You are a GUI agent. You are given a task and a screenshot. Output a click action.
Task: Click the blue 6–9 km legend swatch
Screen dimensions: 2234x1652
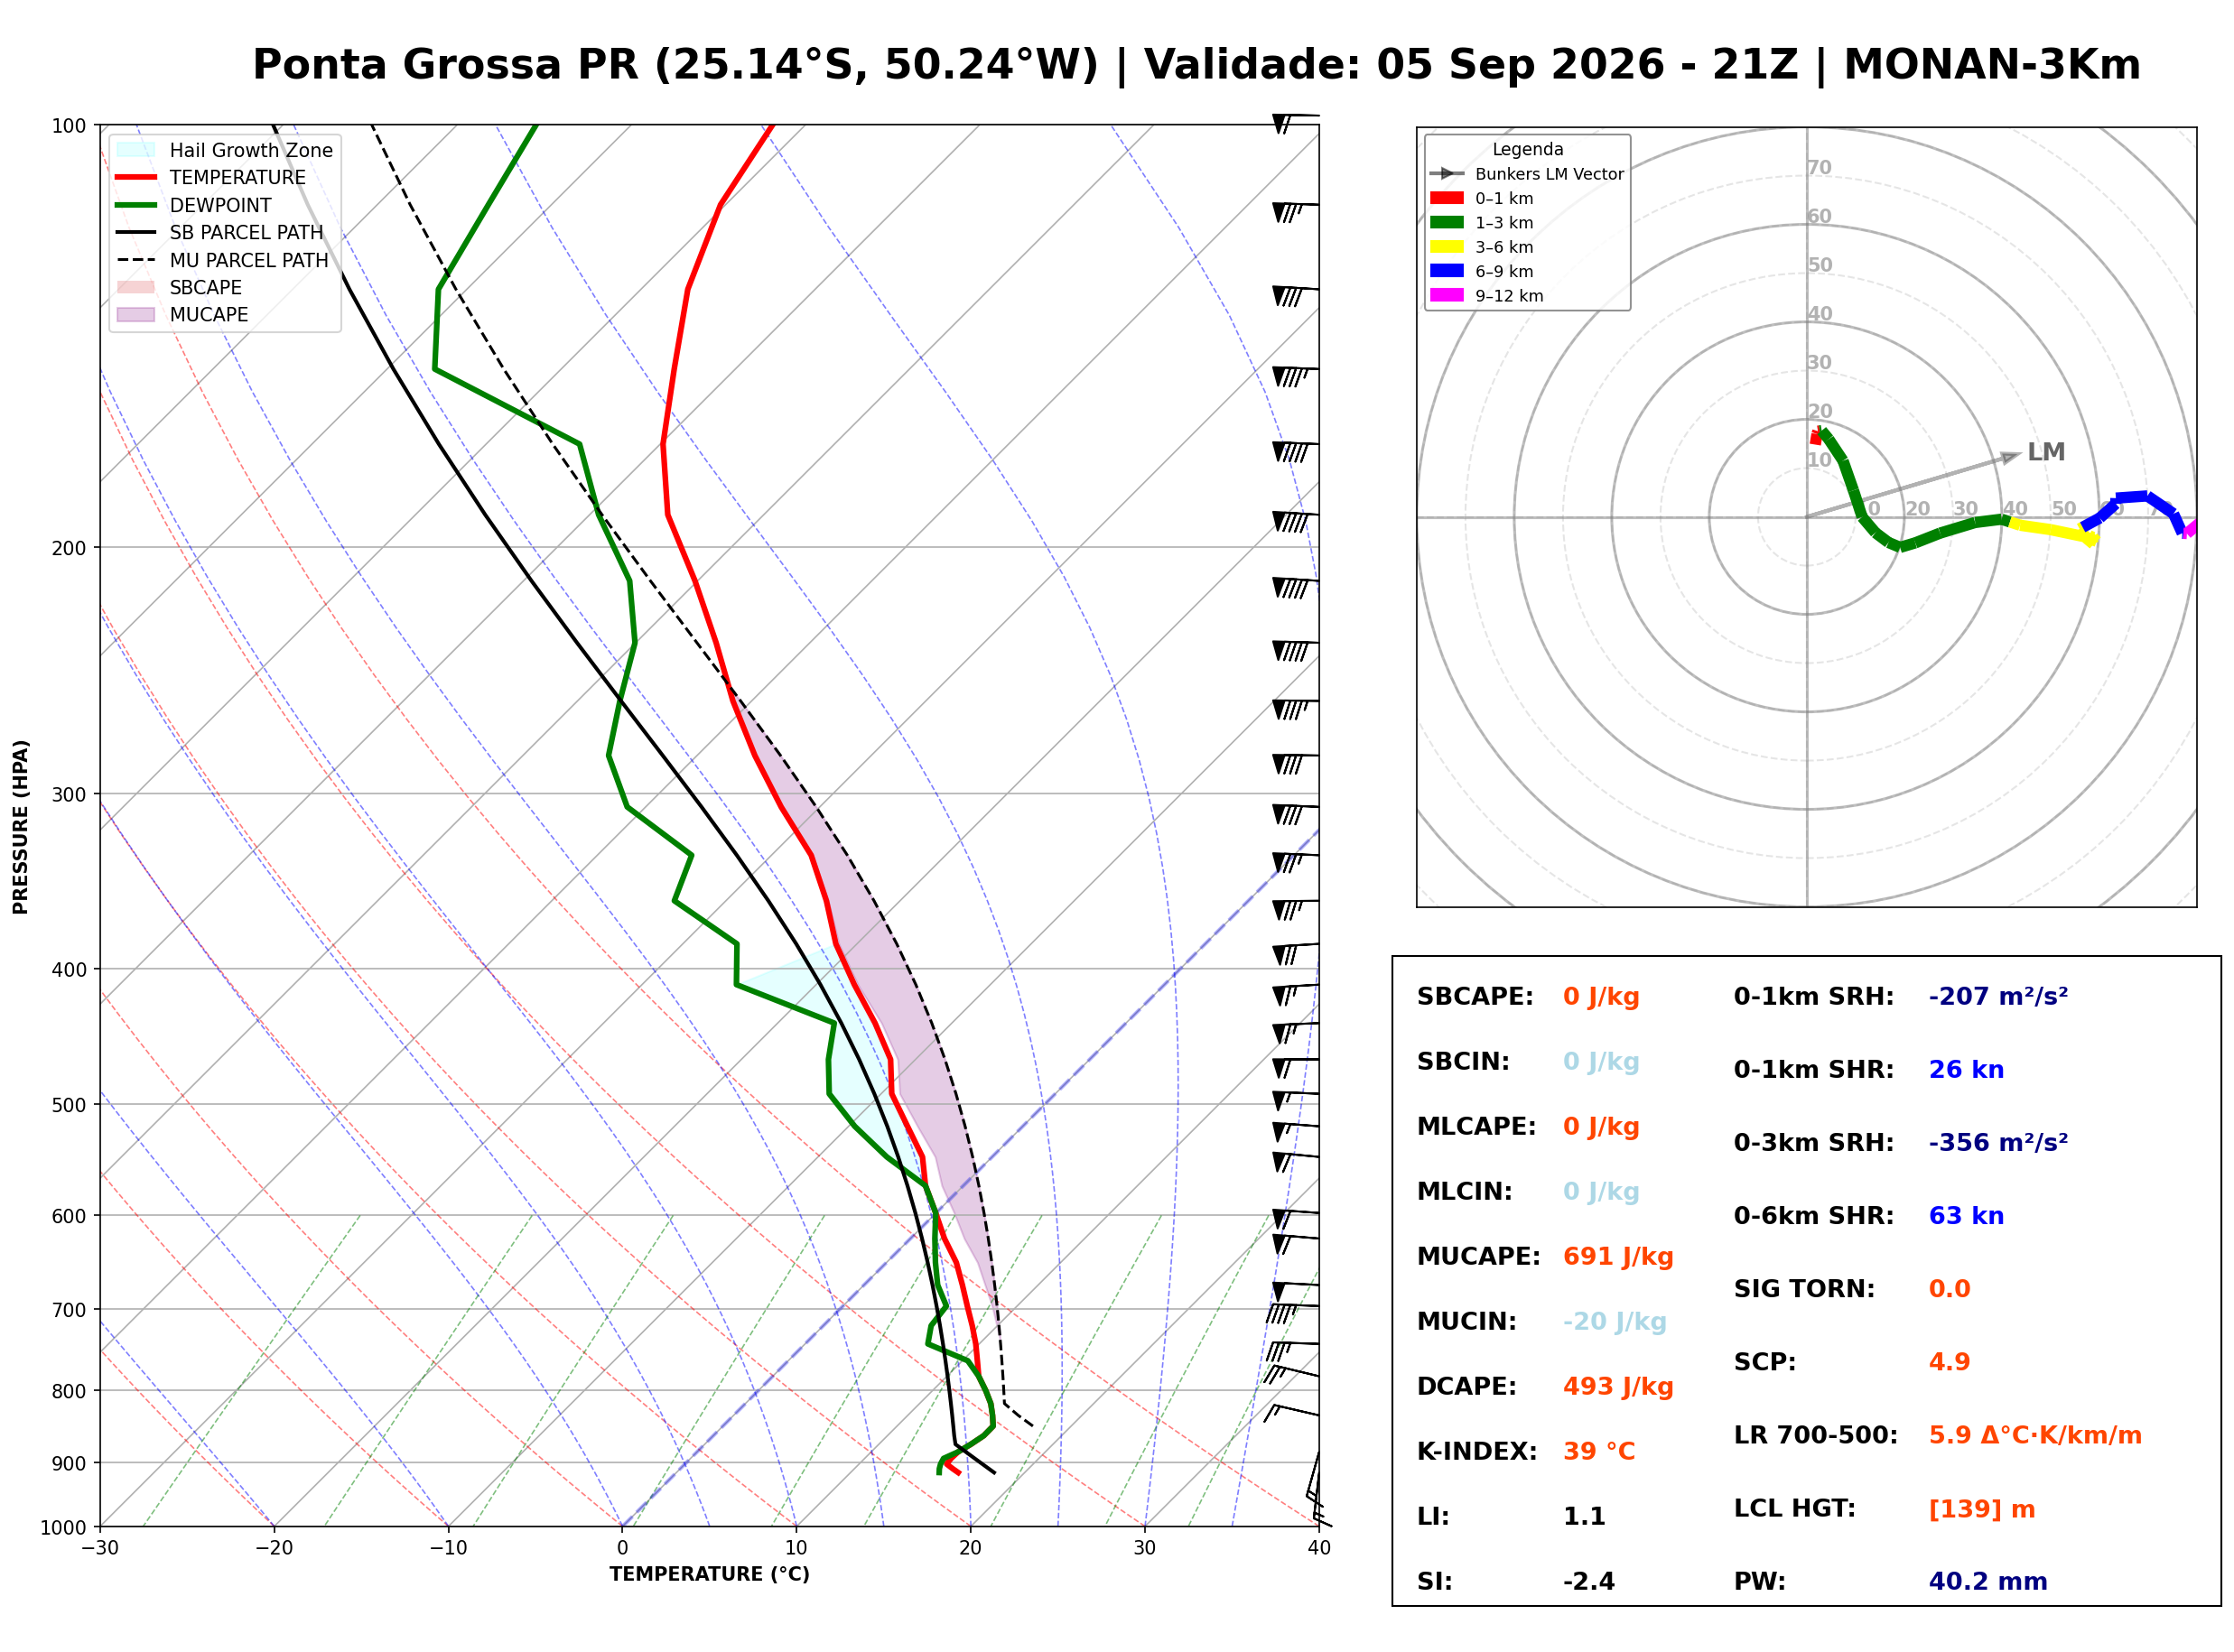click(1446, 271)
